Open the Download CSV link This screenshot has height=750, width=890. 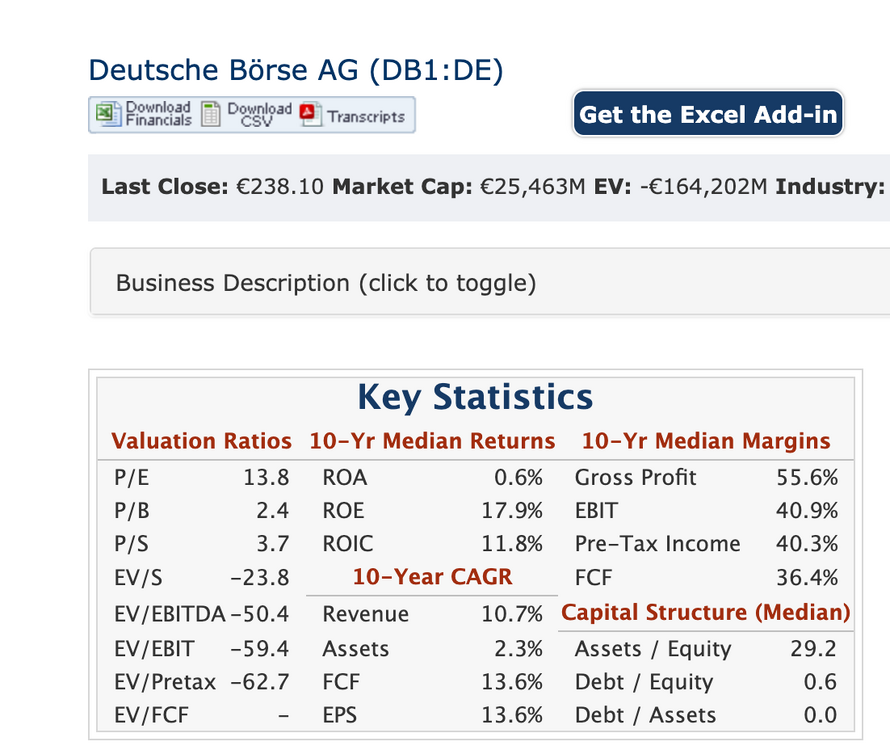pyautogui.click(x=259, y=114)
